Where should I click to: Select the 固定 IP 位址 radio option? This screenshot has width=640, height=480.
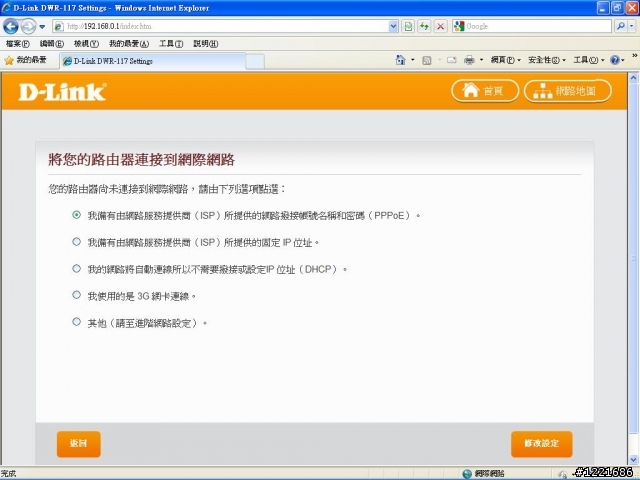pyautogui.click(x=76, y=242)
